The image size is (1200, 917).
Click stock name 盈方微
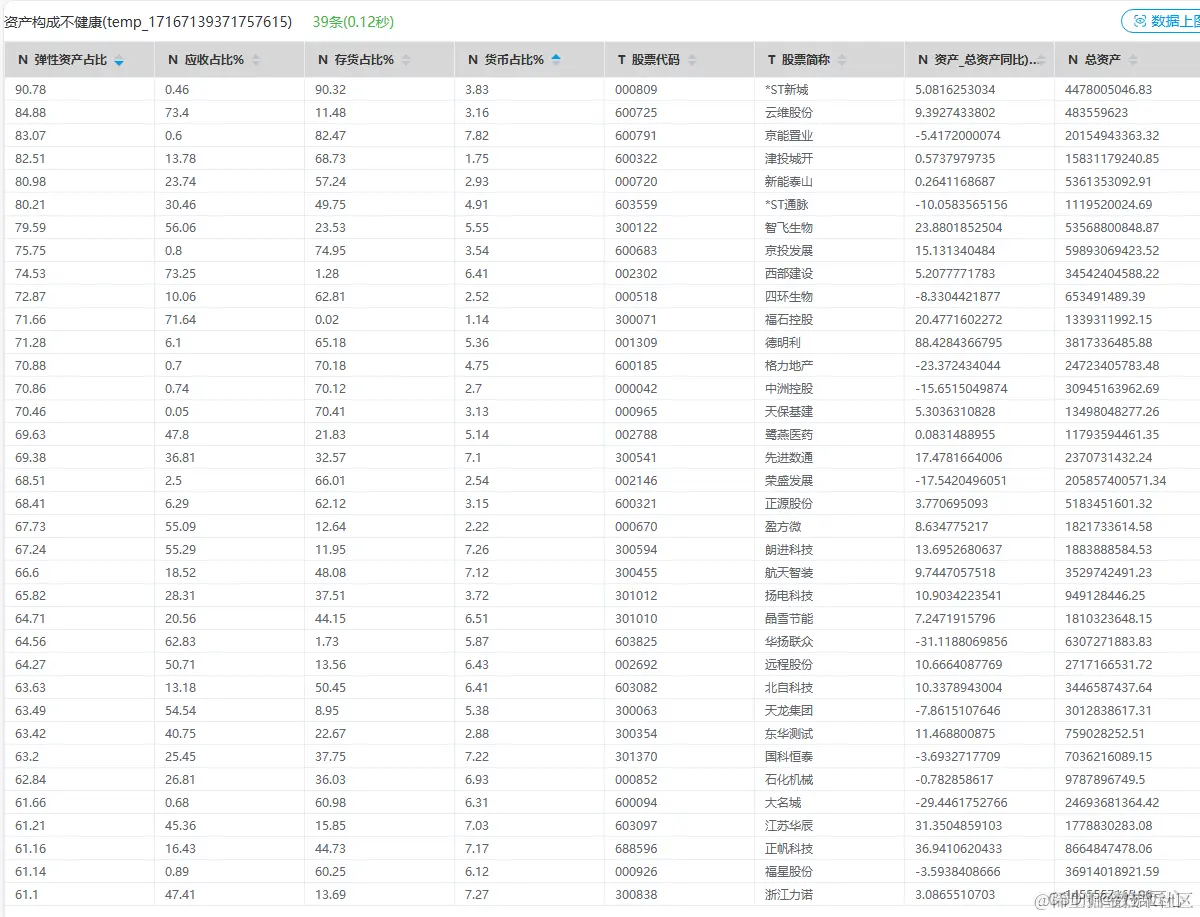[x=783, y=527]
